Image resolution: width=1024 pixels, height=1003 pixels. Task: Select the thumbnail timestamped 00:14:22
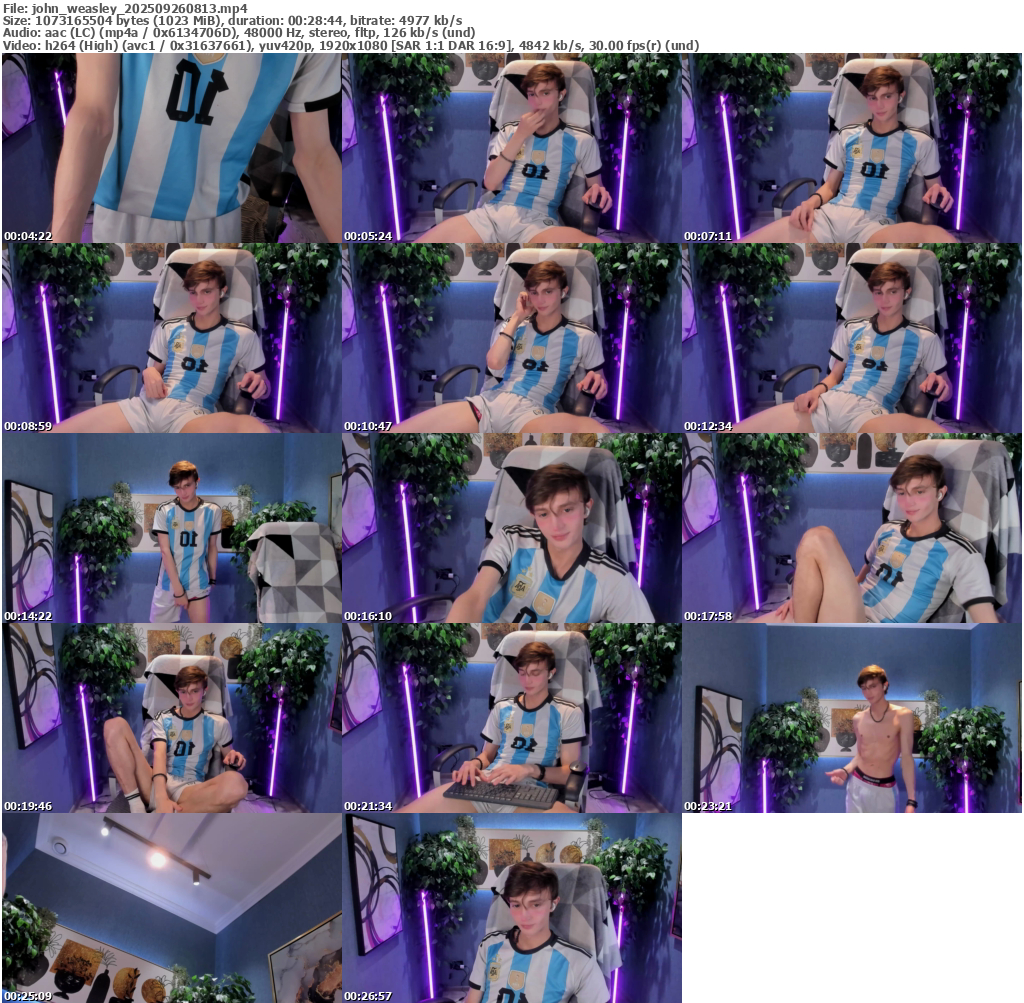pyautogui.click(x=171, y=528)
